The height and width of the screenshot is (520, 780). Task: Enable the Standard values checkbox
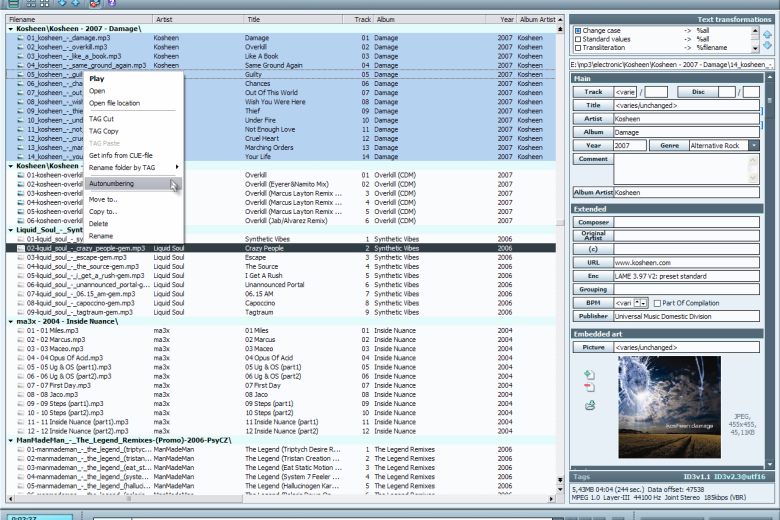click(x=578, y=39)
